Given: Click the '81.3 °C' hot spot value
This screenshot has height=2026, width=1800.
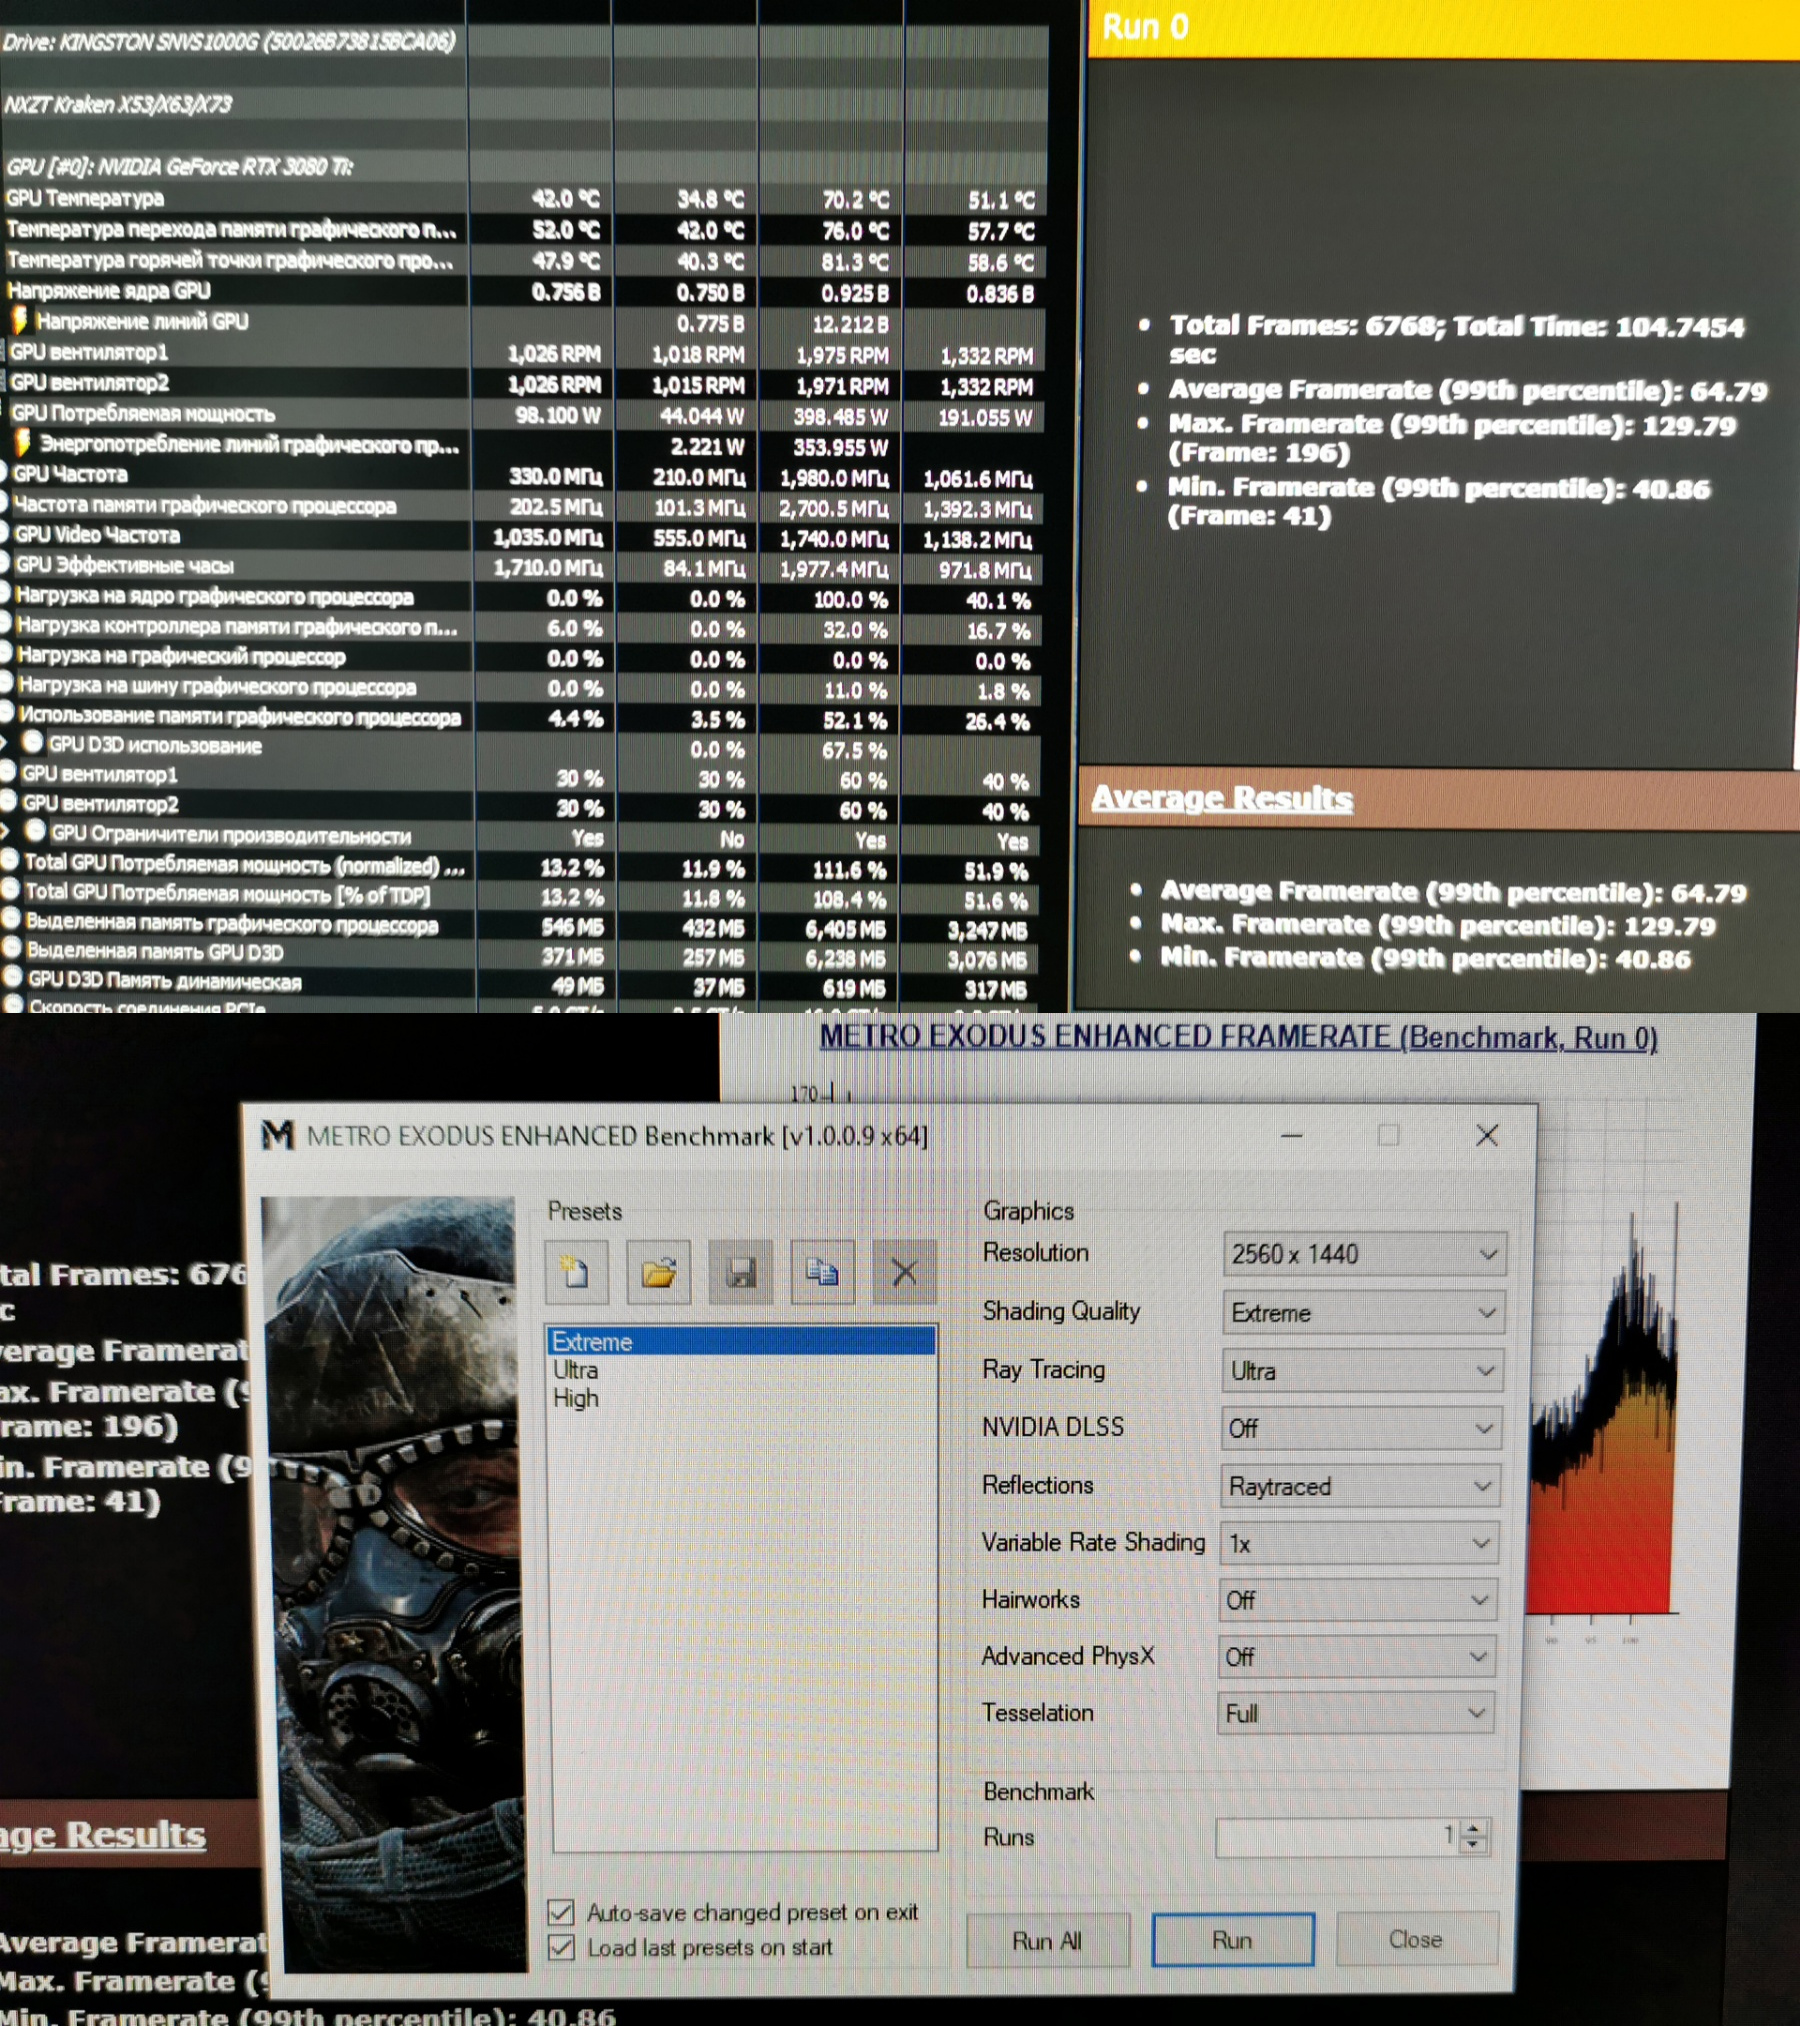Looking at the screenshot, I should 855,262.
